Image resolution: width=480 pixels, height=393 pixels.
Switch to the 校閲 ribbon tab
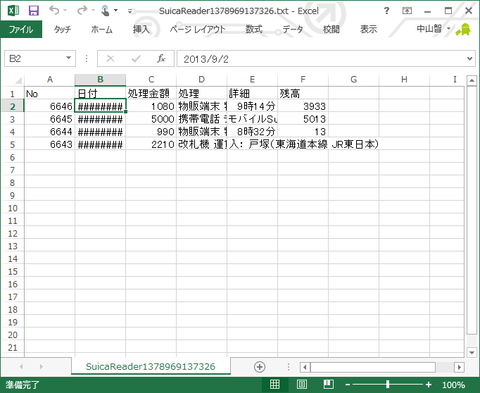331,29
